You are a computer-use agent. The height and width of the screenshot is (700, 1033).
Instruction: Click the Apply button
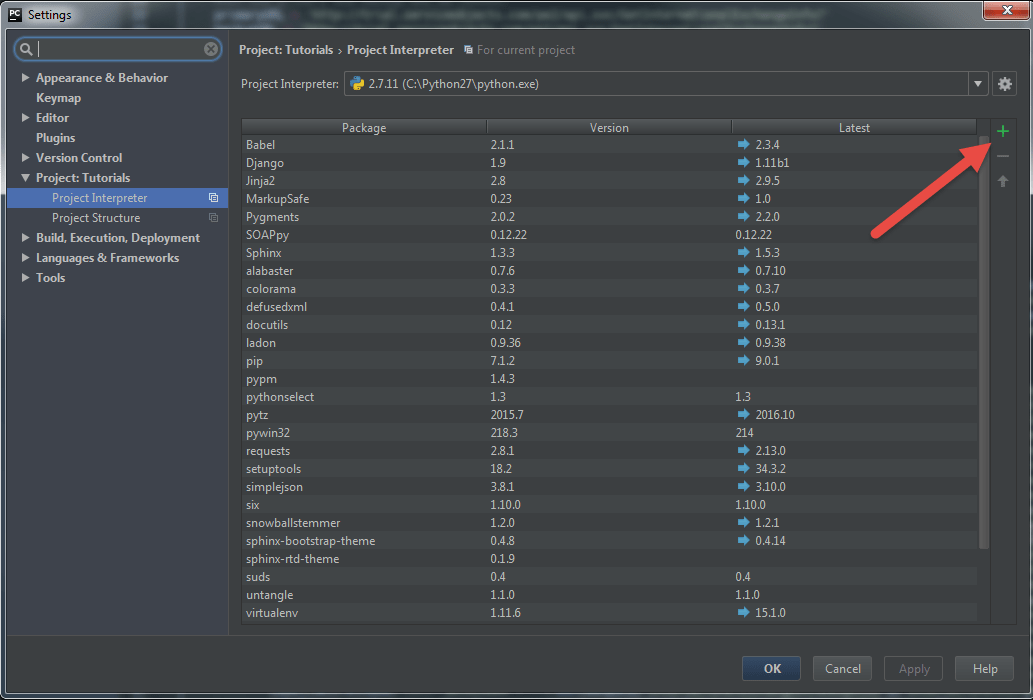click(x=914, y=668)
